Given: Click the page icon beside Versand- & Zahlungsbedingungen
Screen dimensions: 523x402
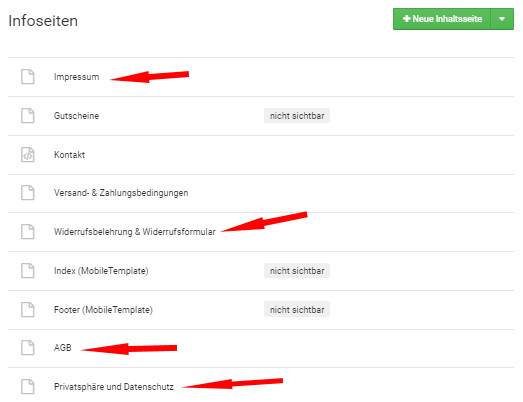Looking at the screenshot, I should pyautogui.click(x=28, y=193).
